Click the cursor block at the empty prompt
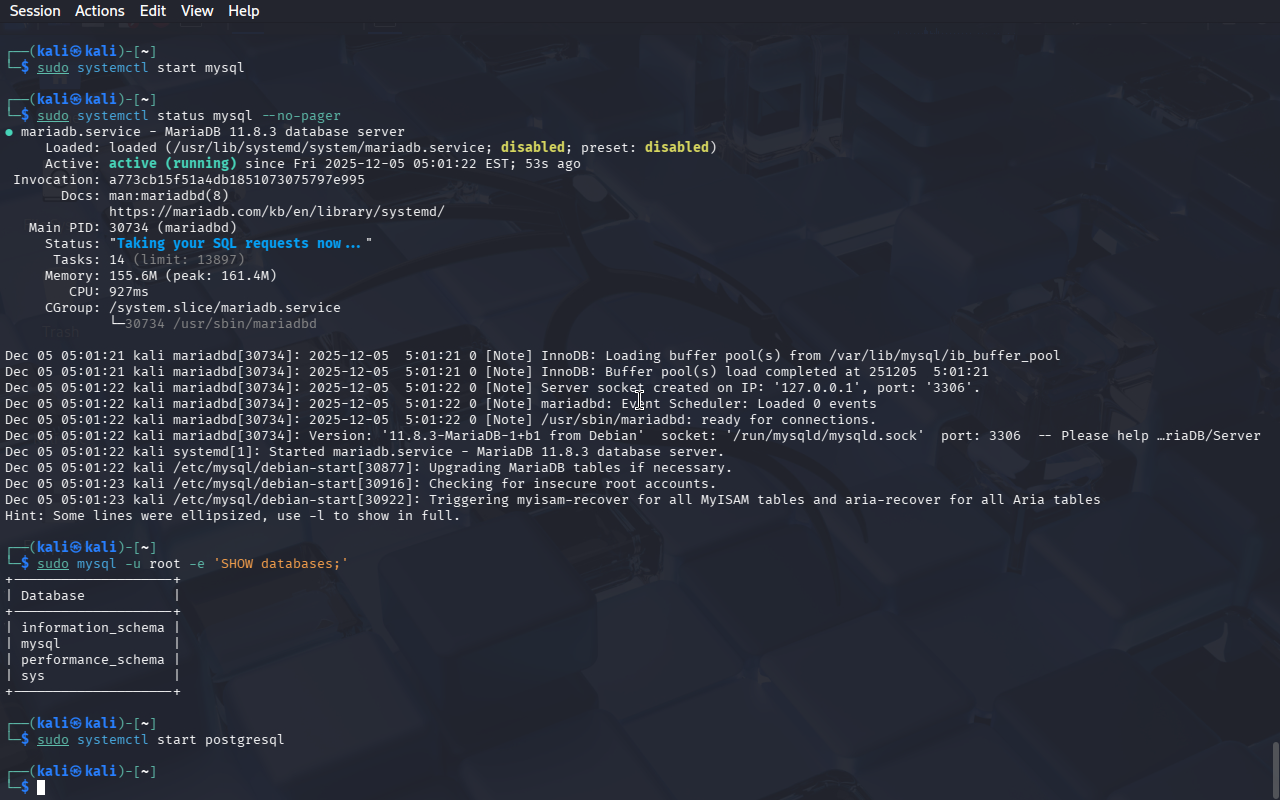This screenshot has width=1280, height=800. 41,788
